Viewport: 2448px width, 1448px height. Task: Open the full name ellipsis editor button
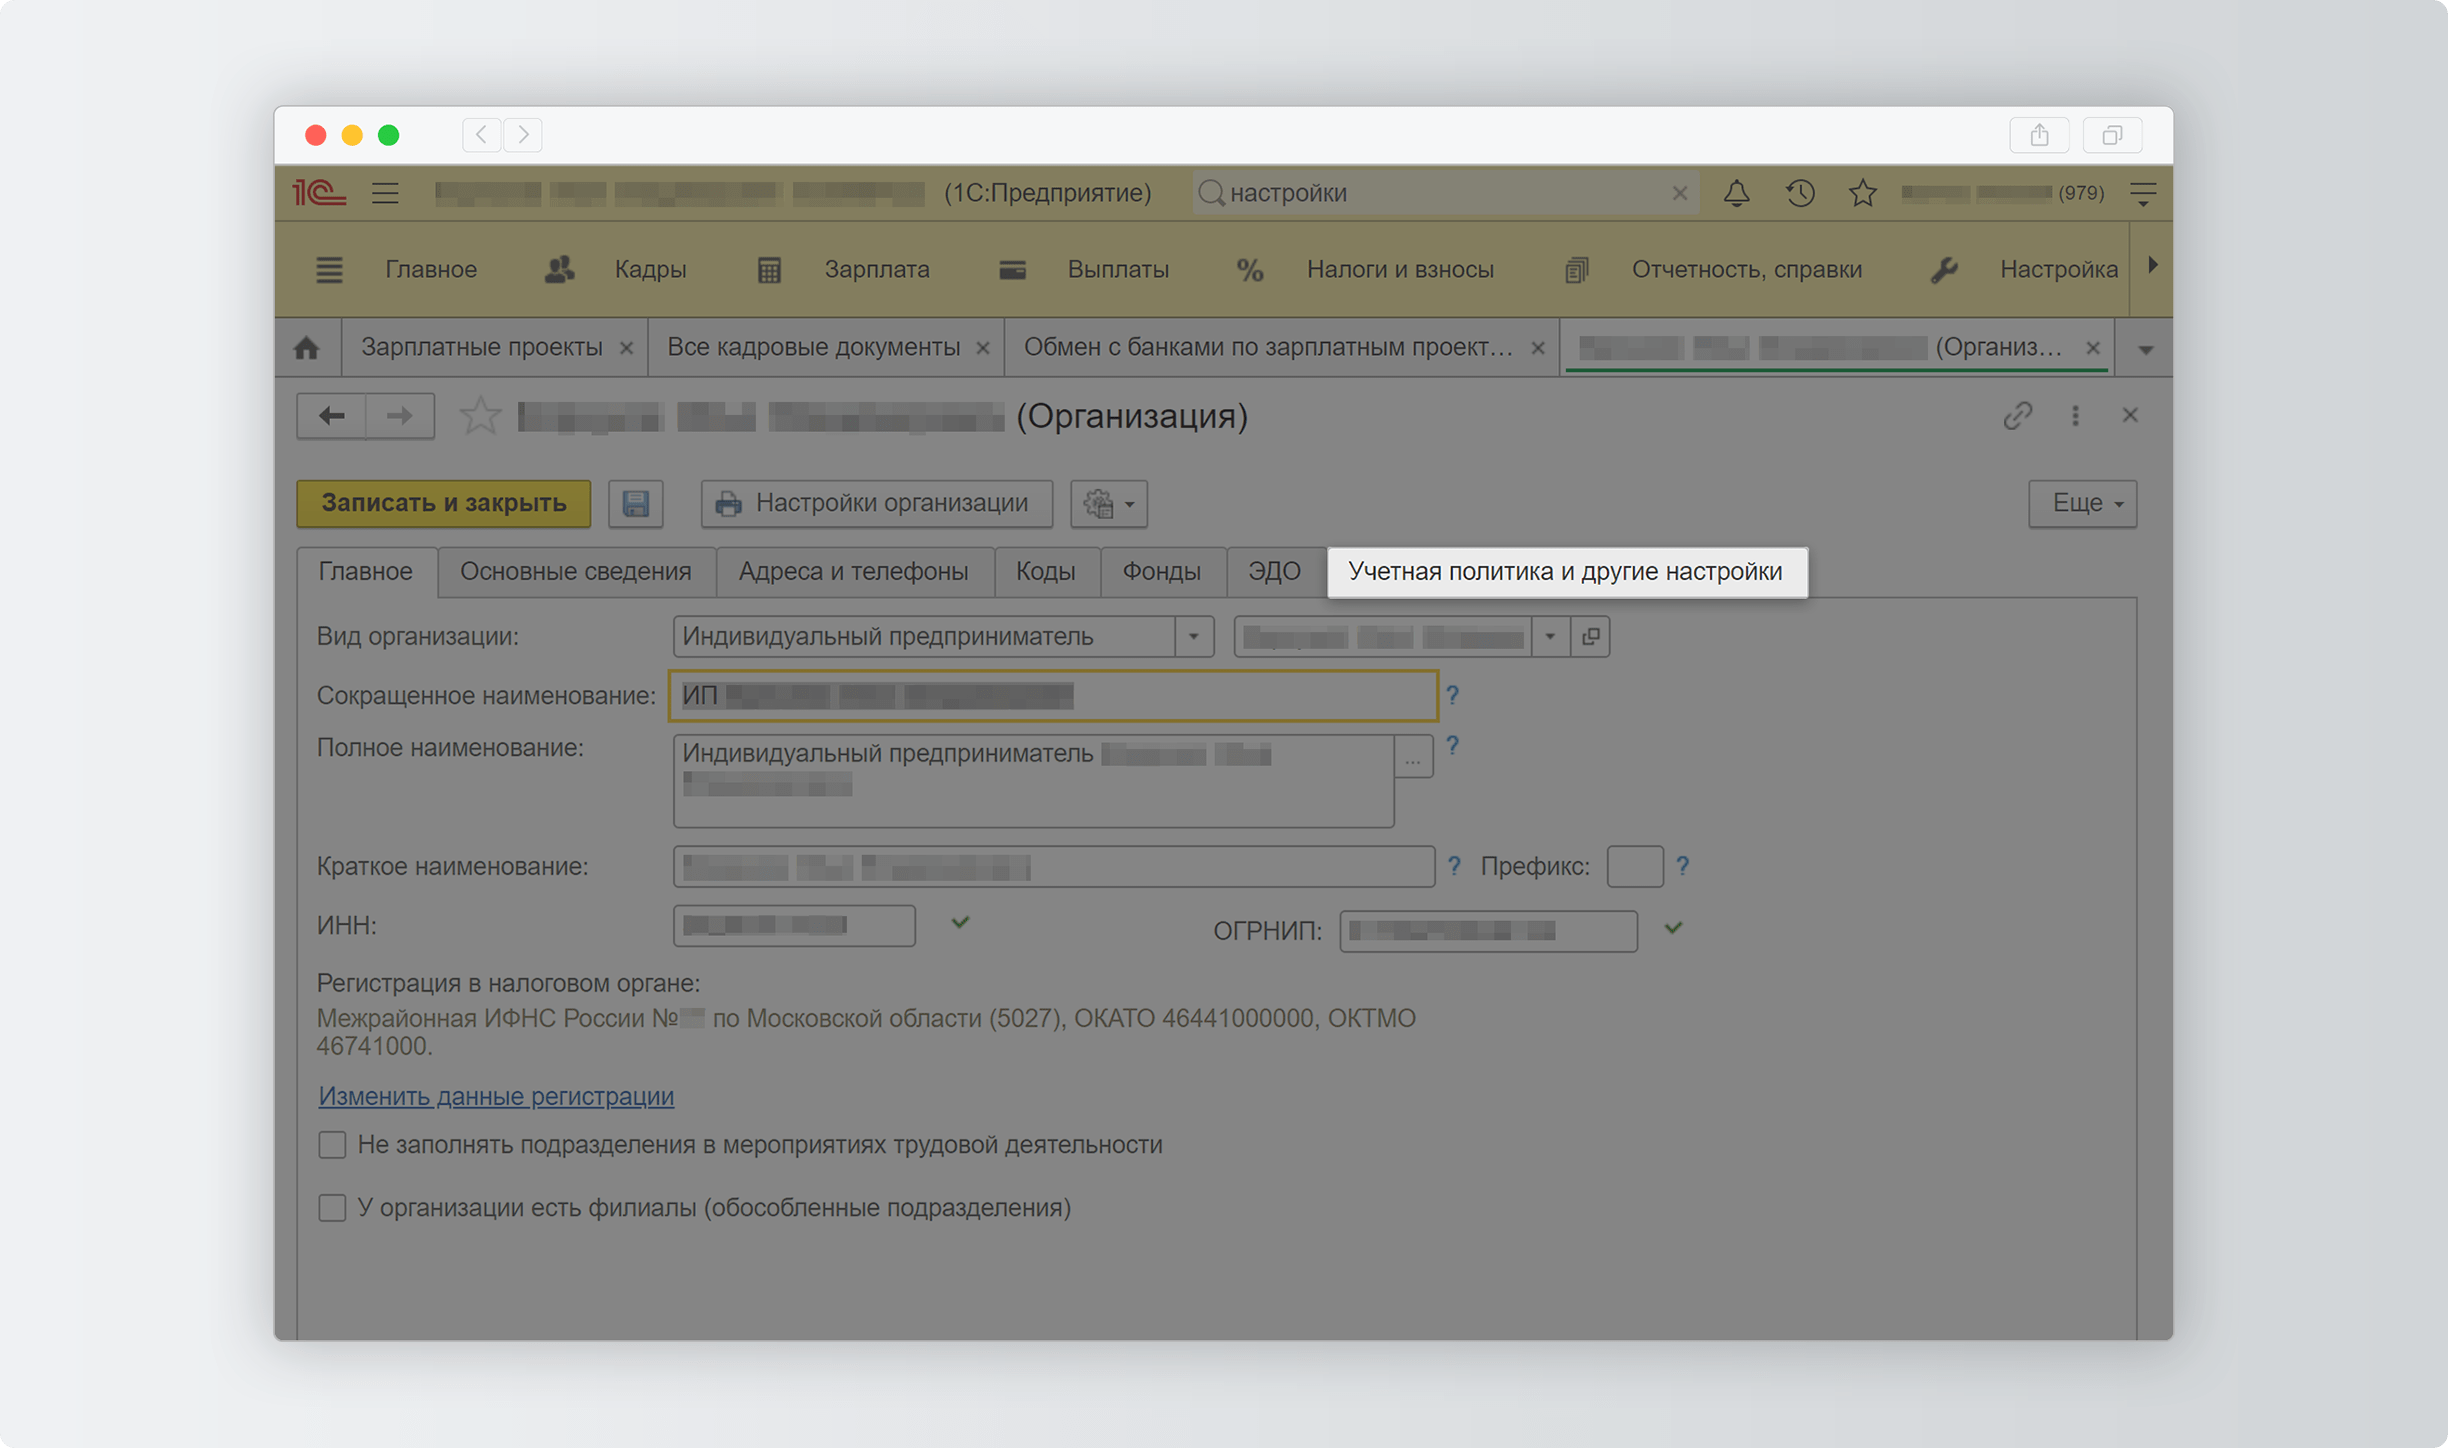click(x=1413, y=757)
